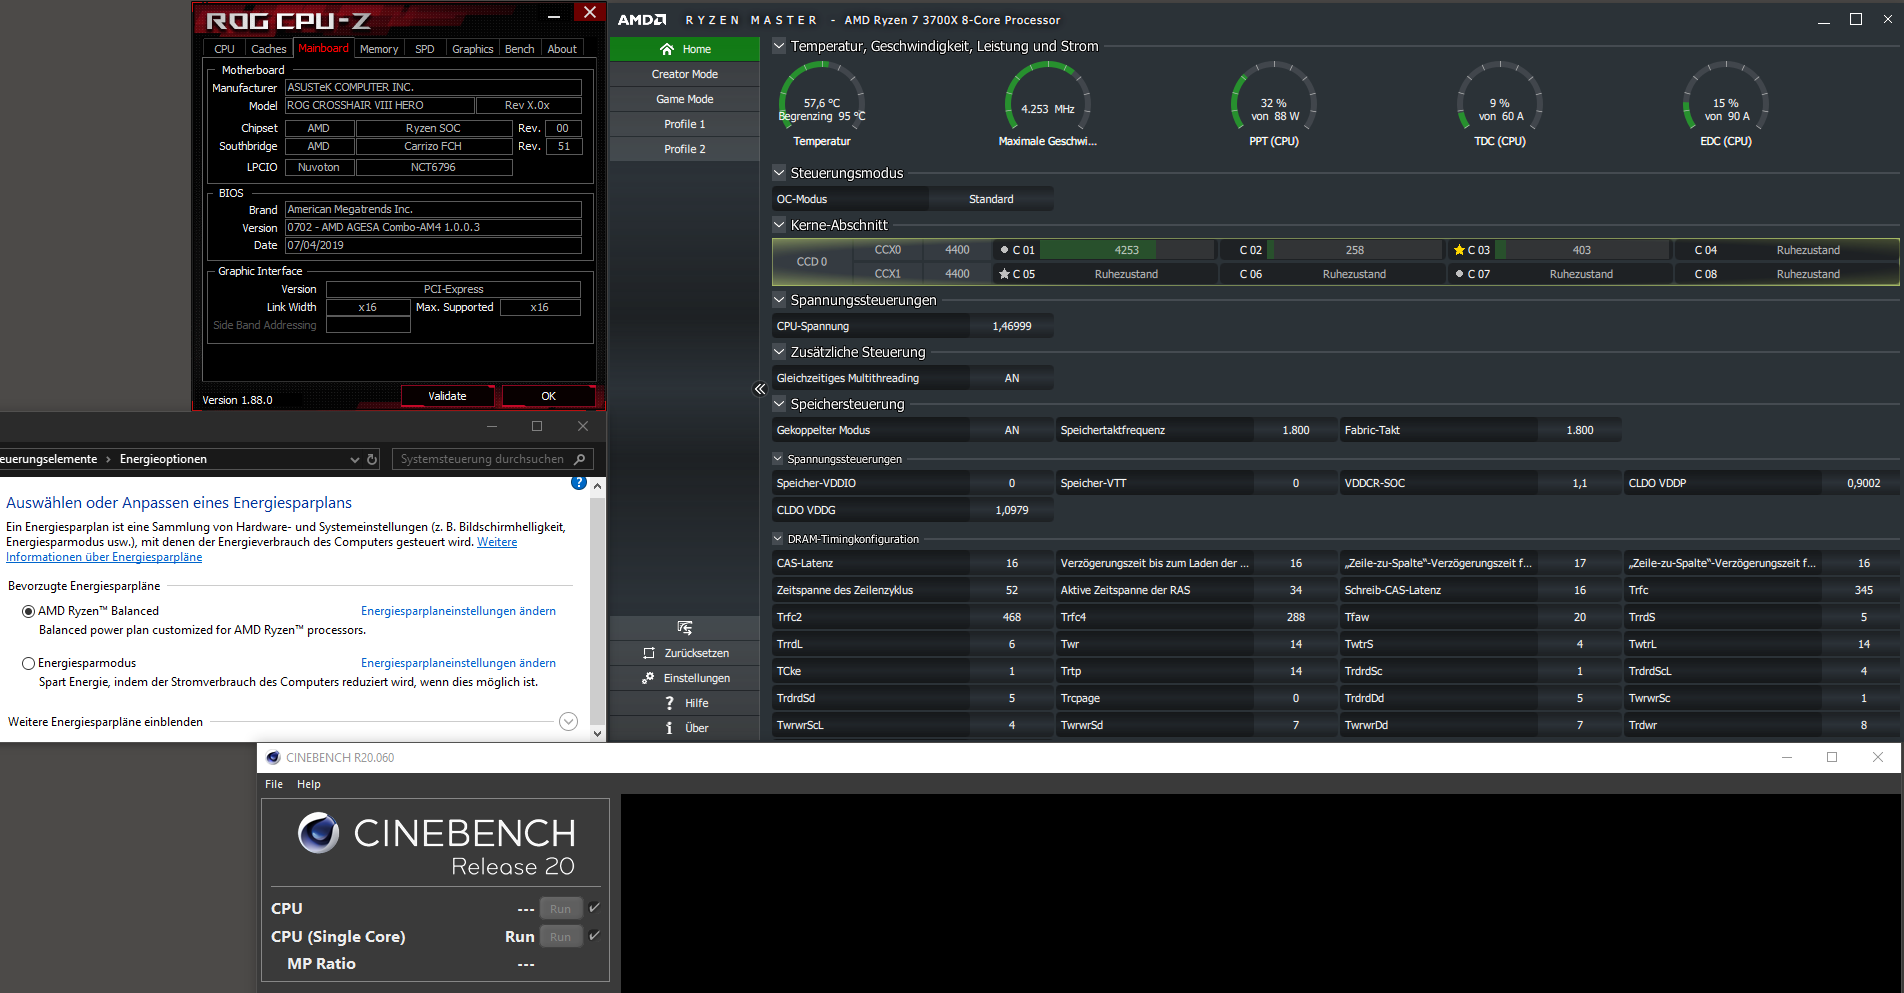Click the white star on core C 05
The image size is (1904, 993).
(1004, 274)
